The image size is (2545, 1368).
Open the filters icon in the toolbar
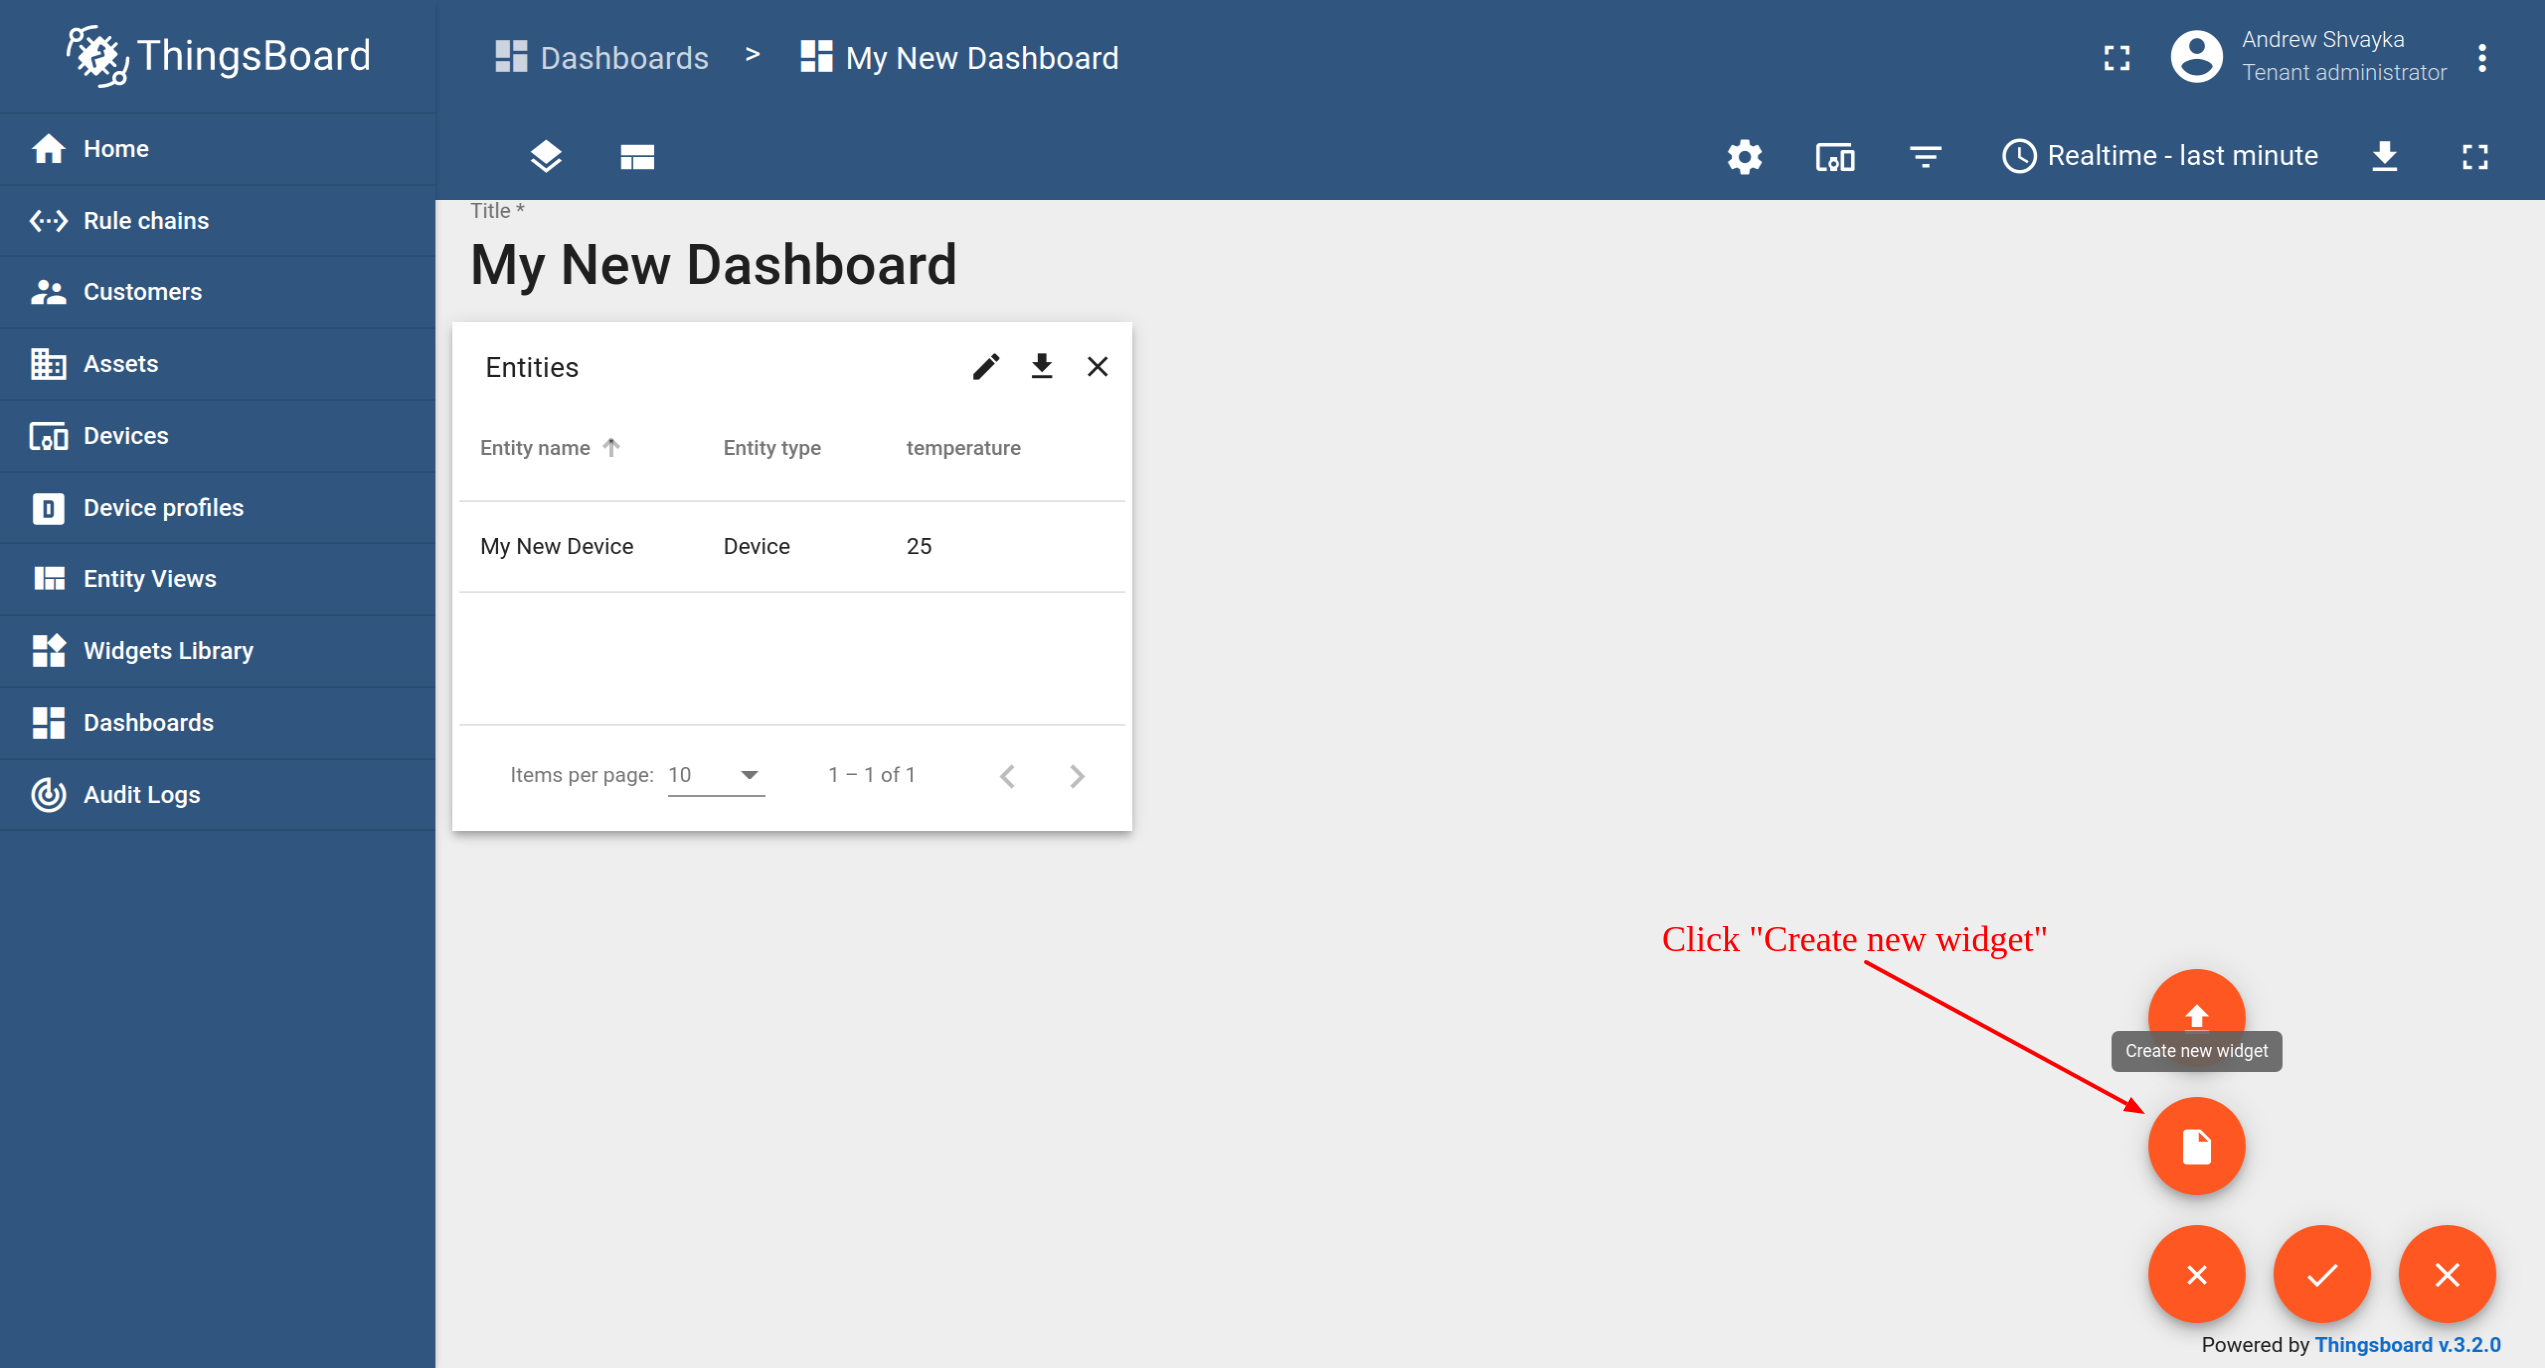1925,157
